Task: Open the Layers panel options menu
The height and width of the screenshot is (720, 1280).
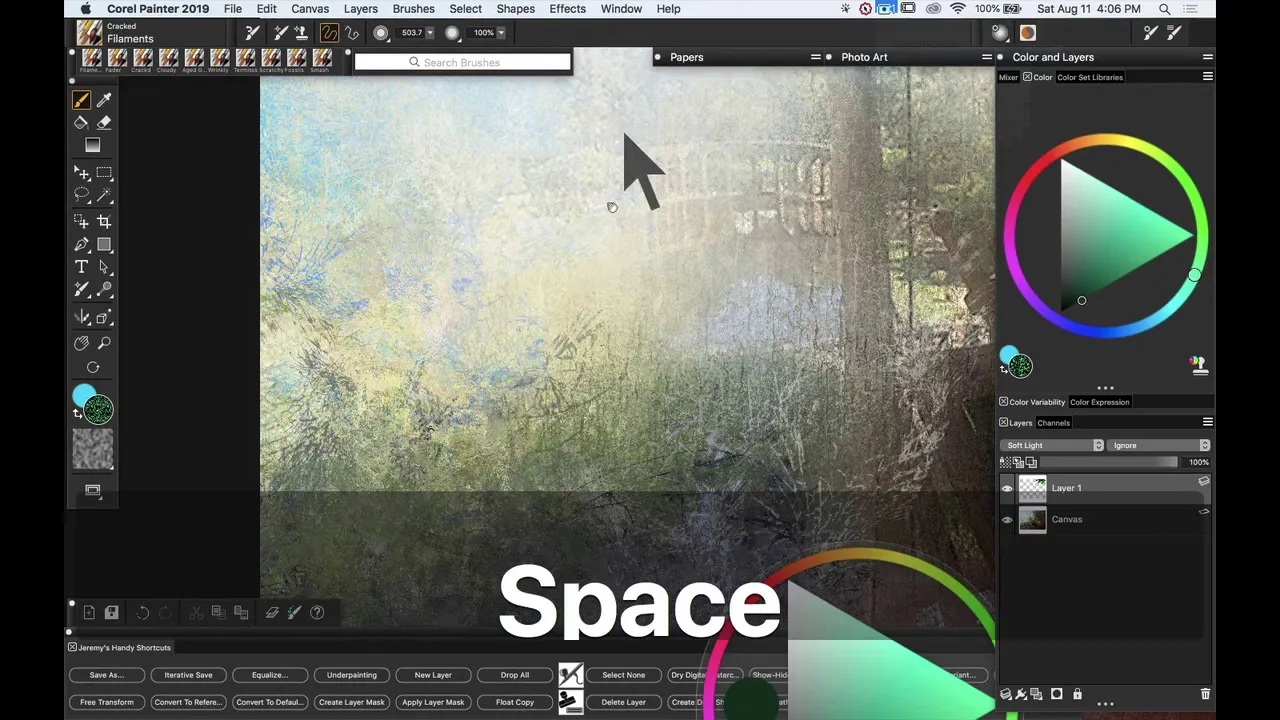Action: pos(1207,423)
